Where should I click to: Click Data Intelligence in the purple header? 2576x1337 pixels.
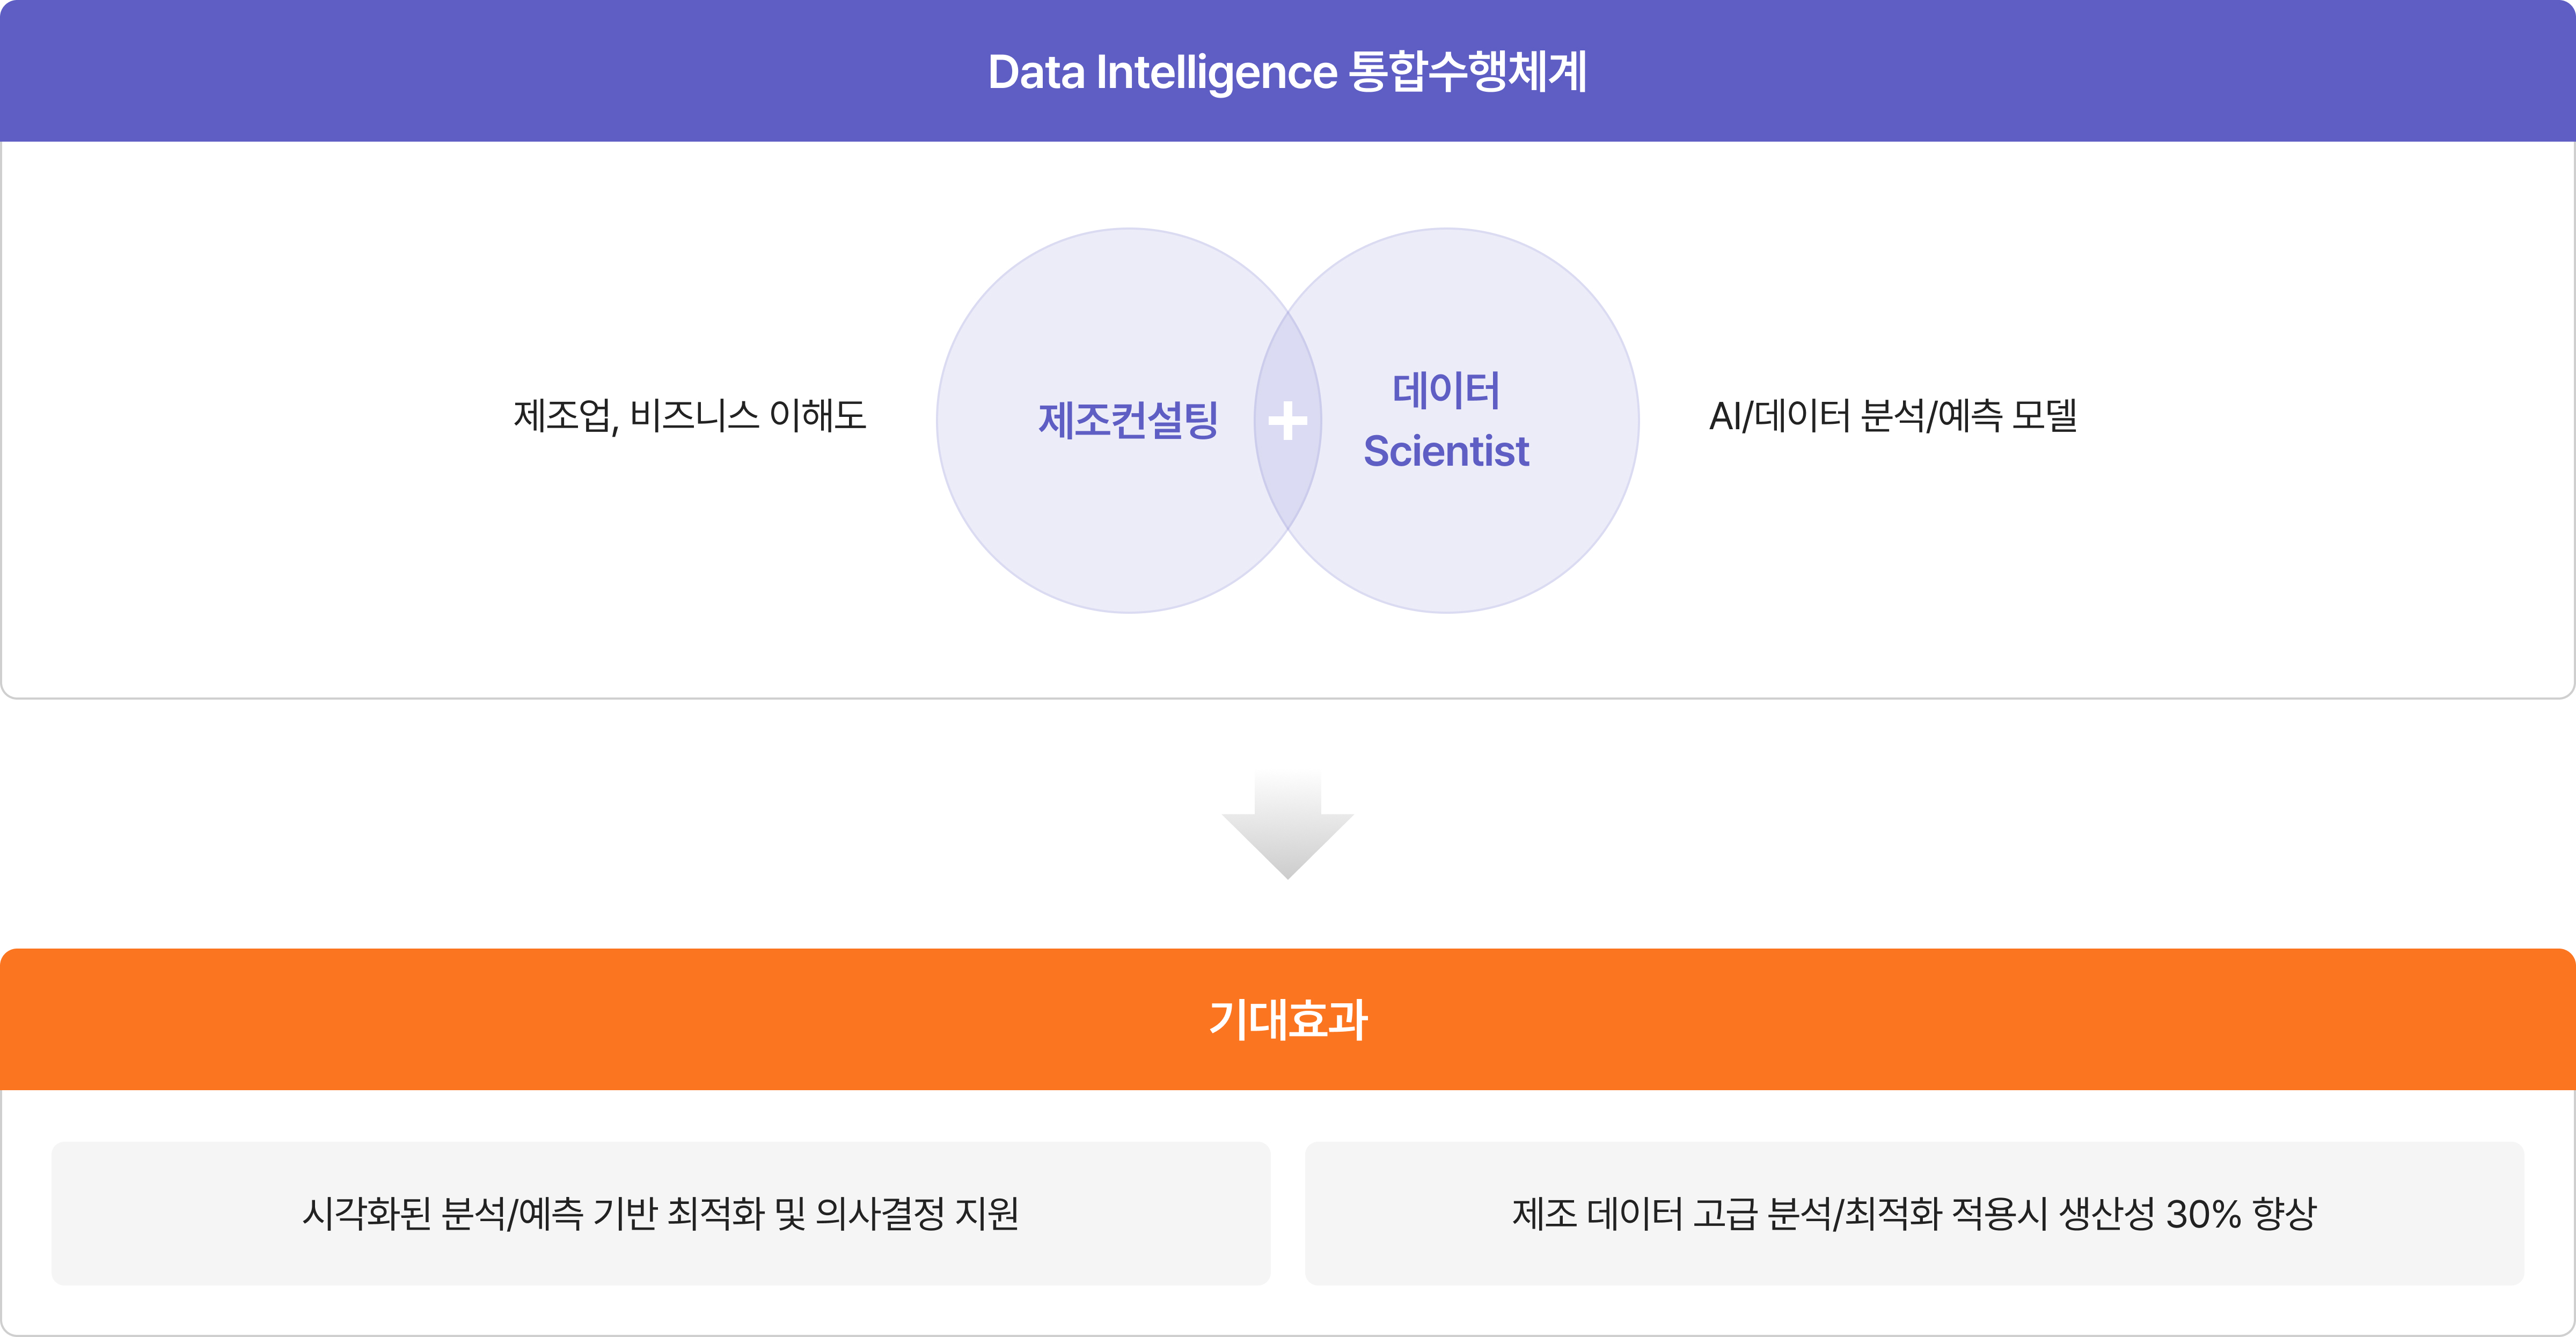point(1162,72)
